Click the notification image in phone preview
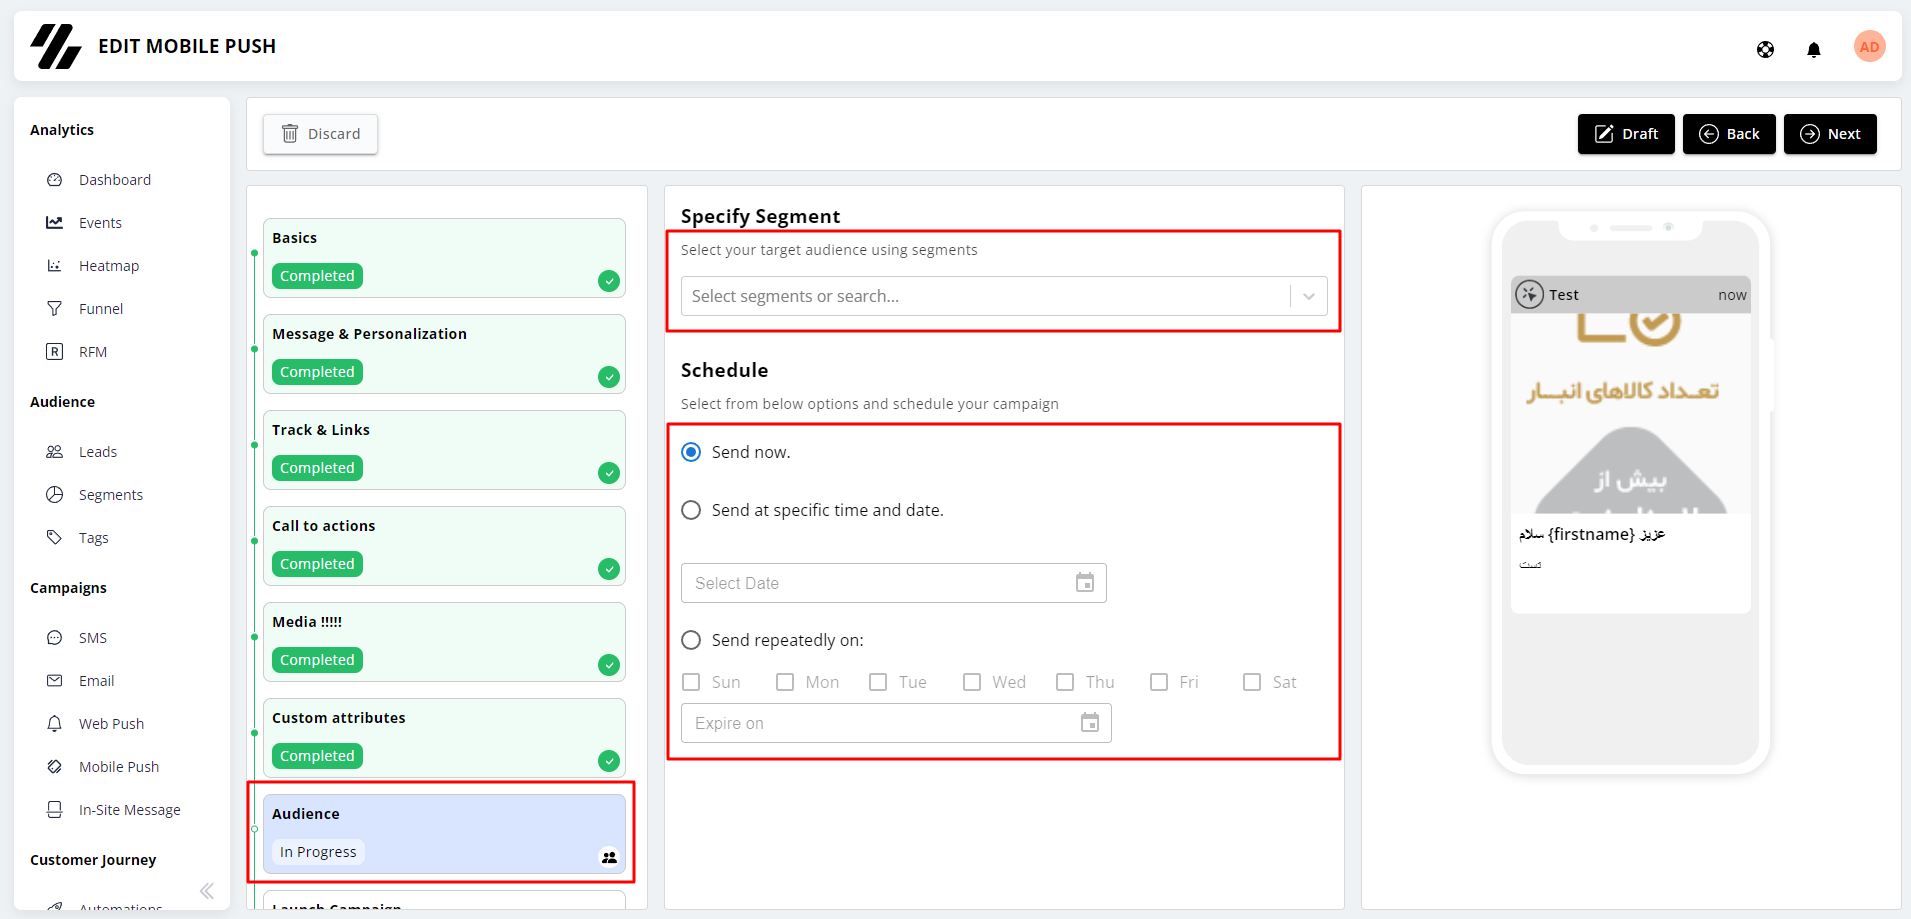The height and width of the screenshot is (919, 1911). click(1631, 414)
